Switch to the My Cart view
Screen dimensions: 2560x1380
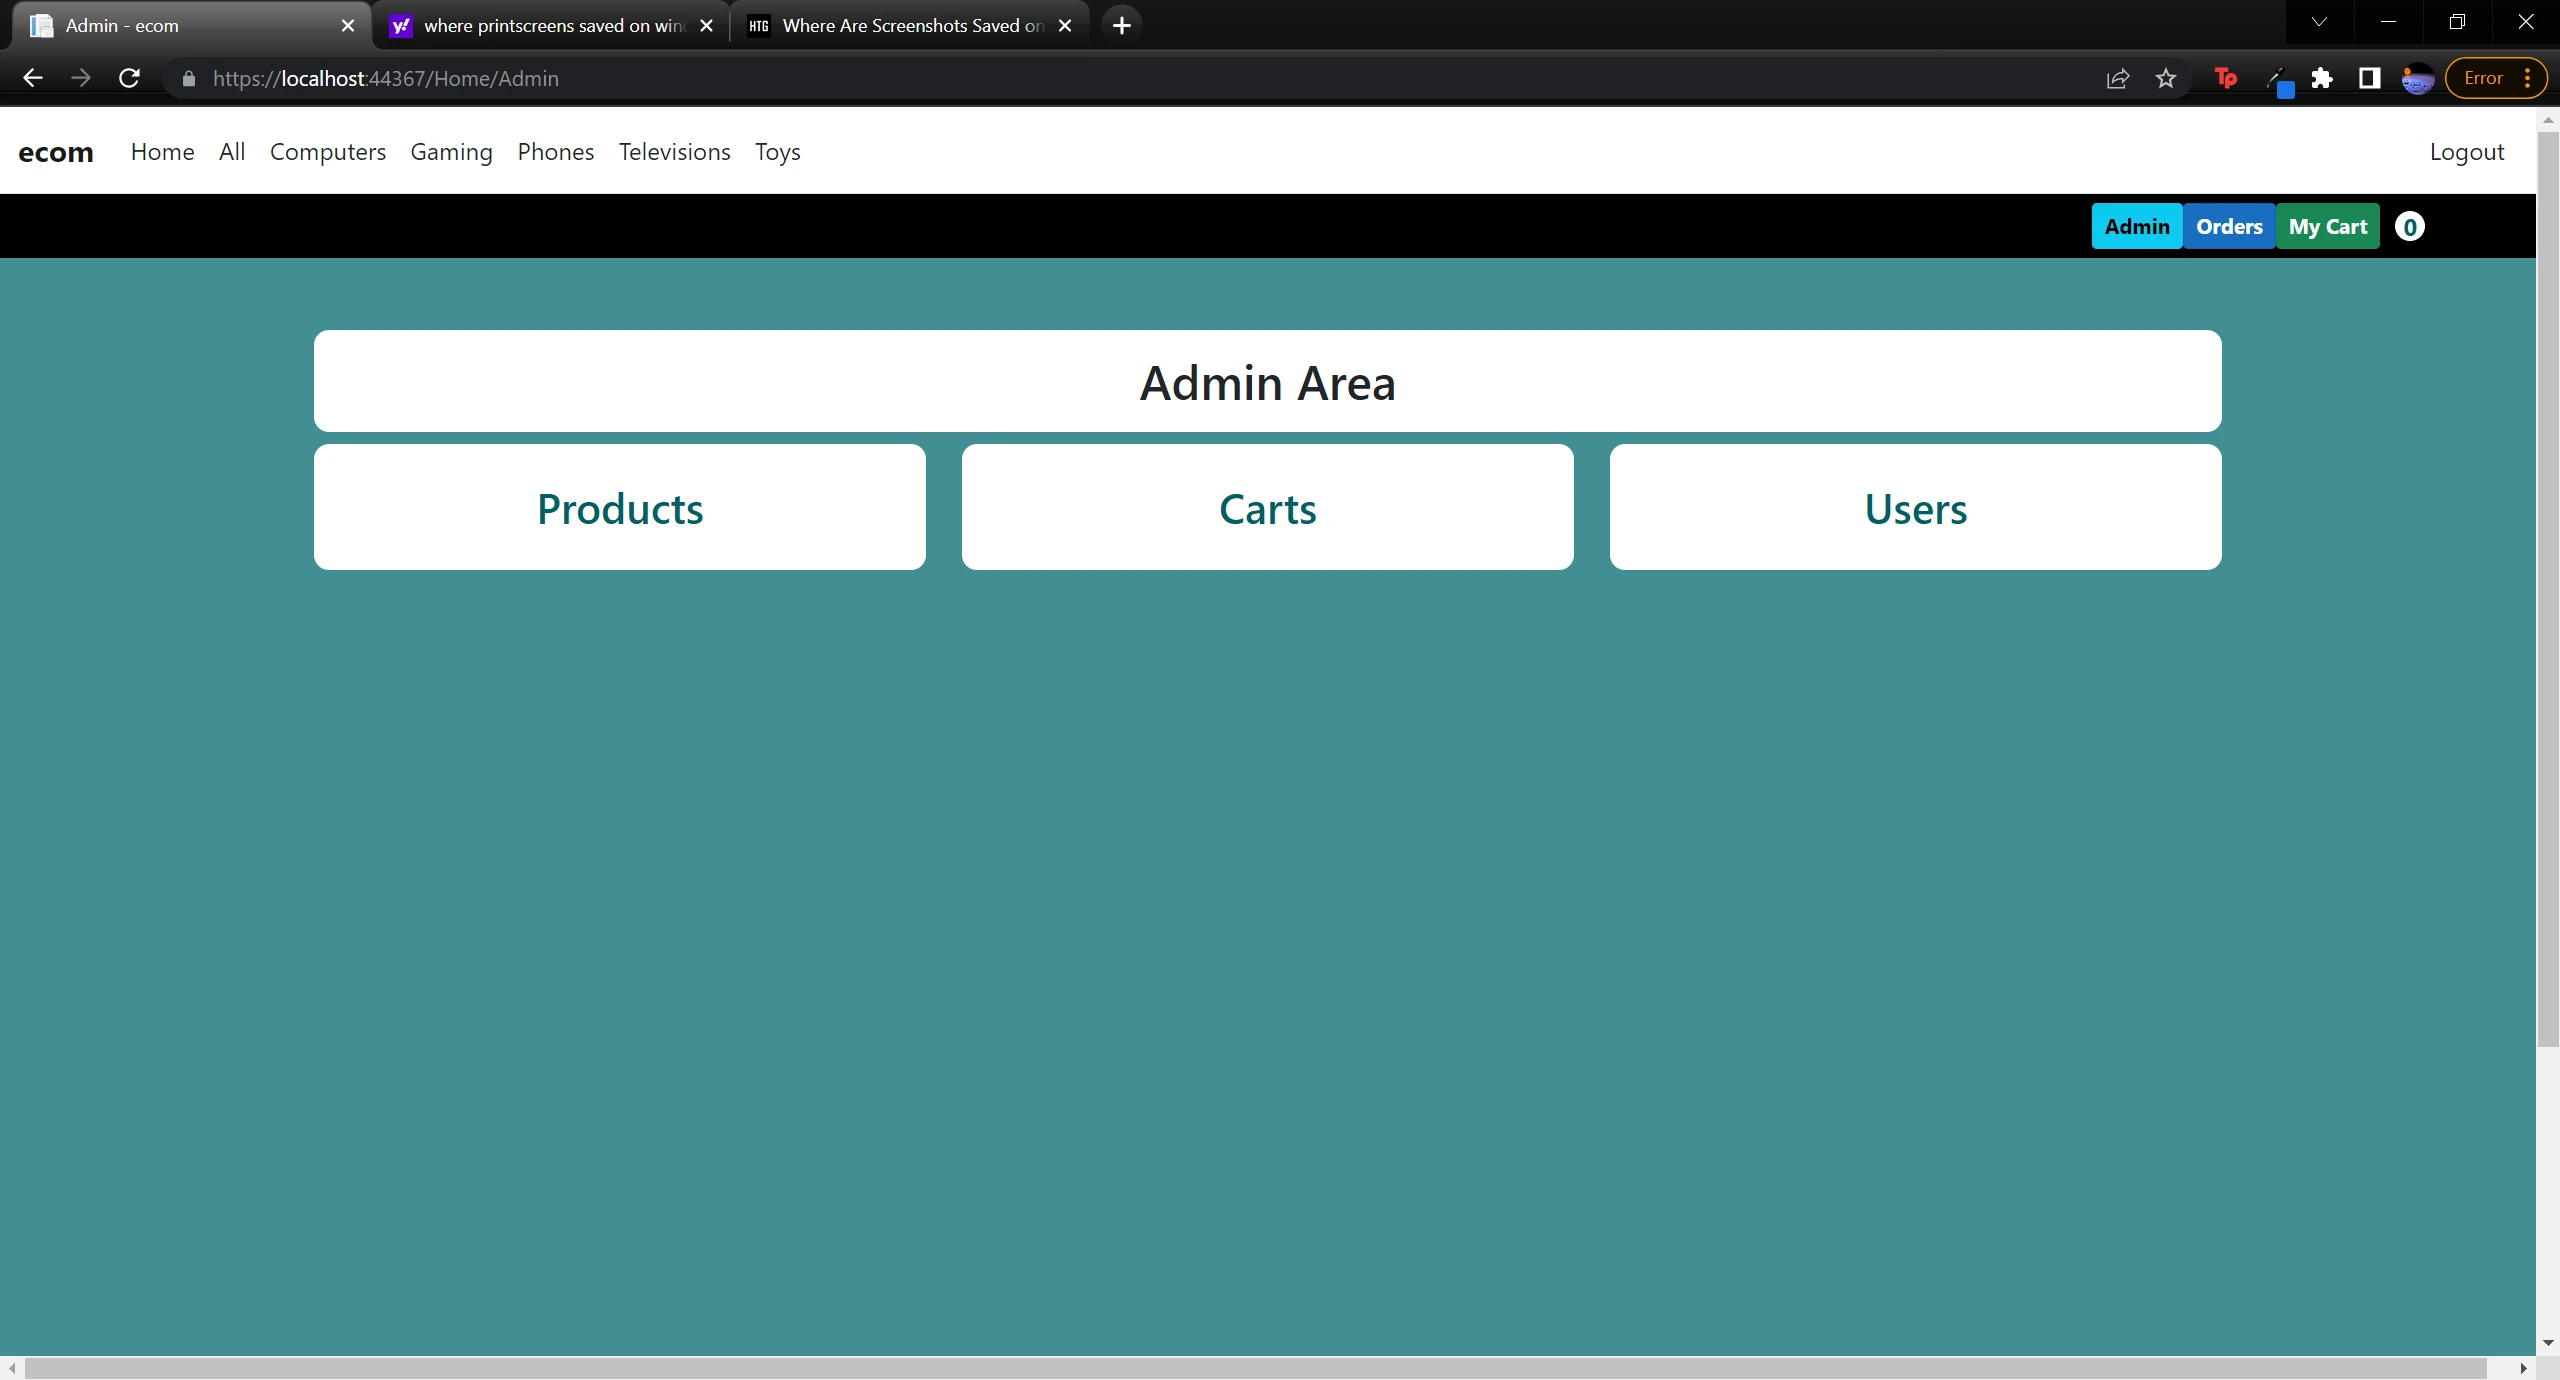tap(2327, 226)
